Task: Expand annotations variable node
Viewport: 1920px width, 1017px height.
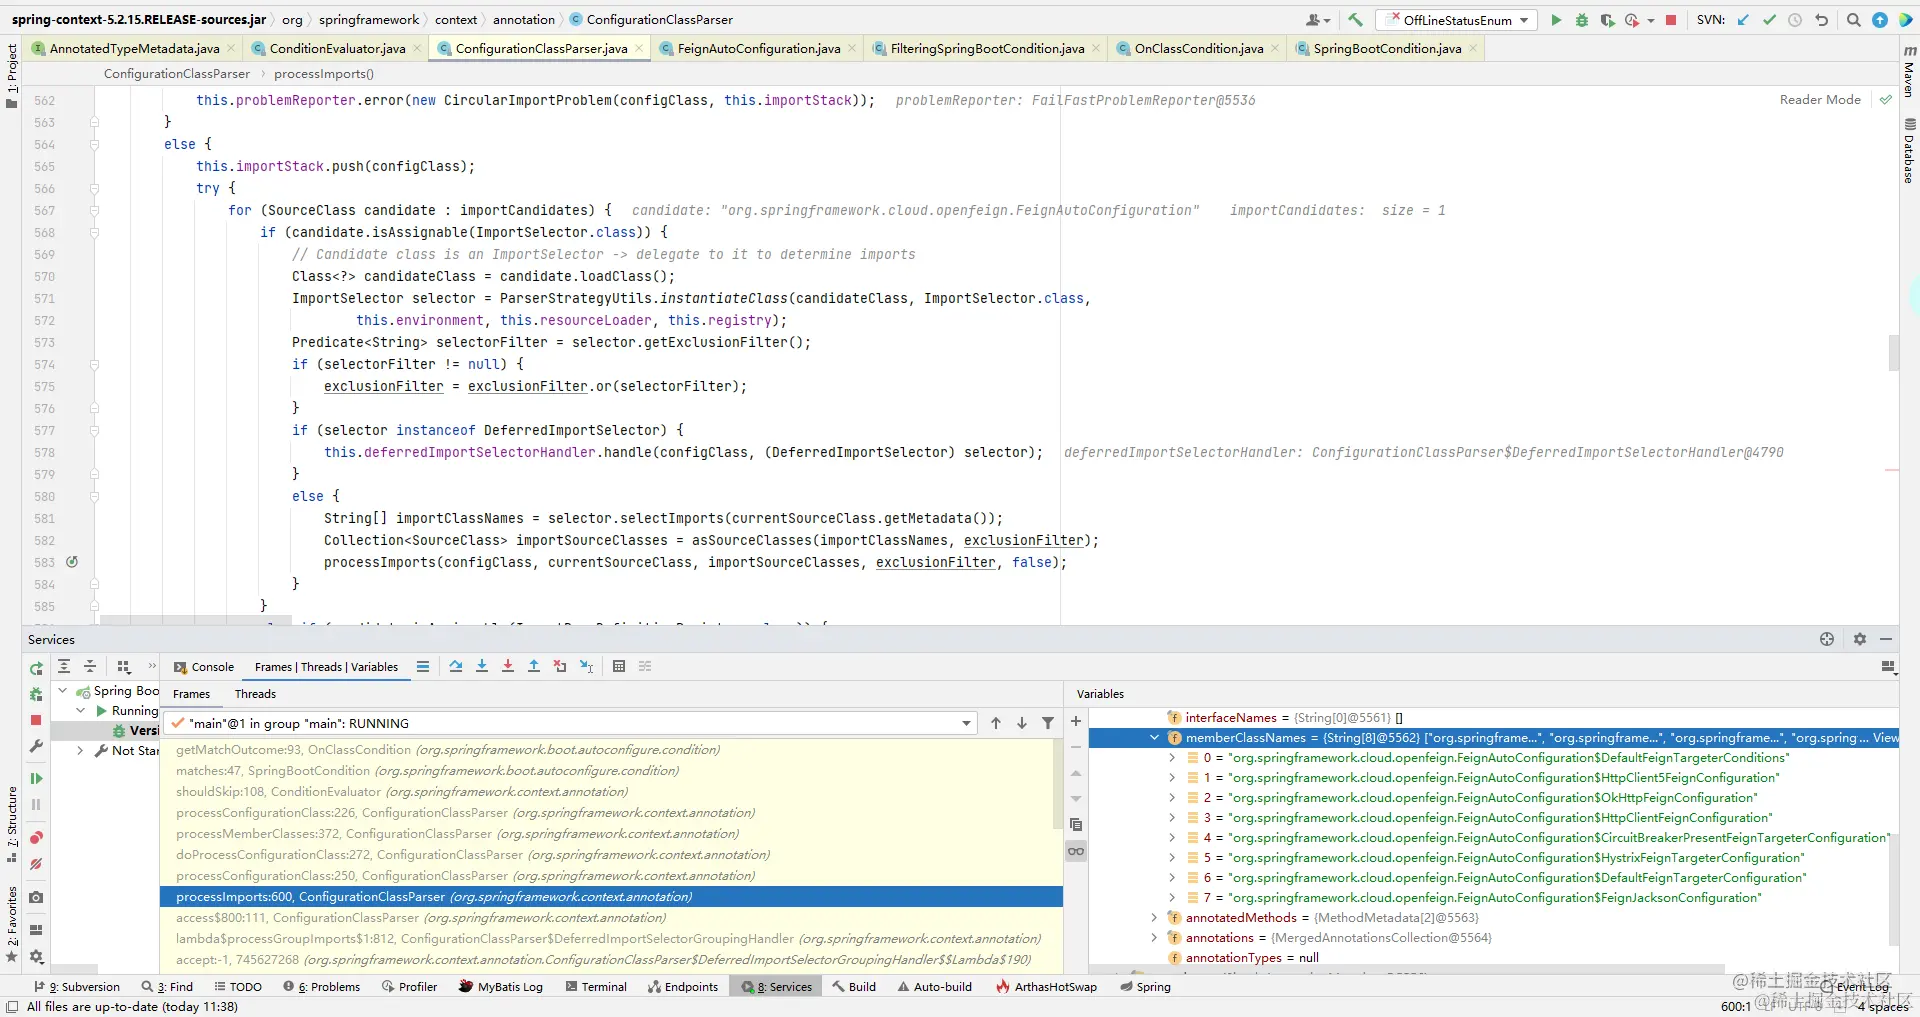Action: pos(1154,938)
